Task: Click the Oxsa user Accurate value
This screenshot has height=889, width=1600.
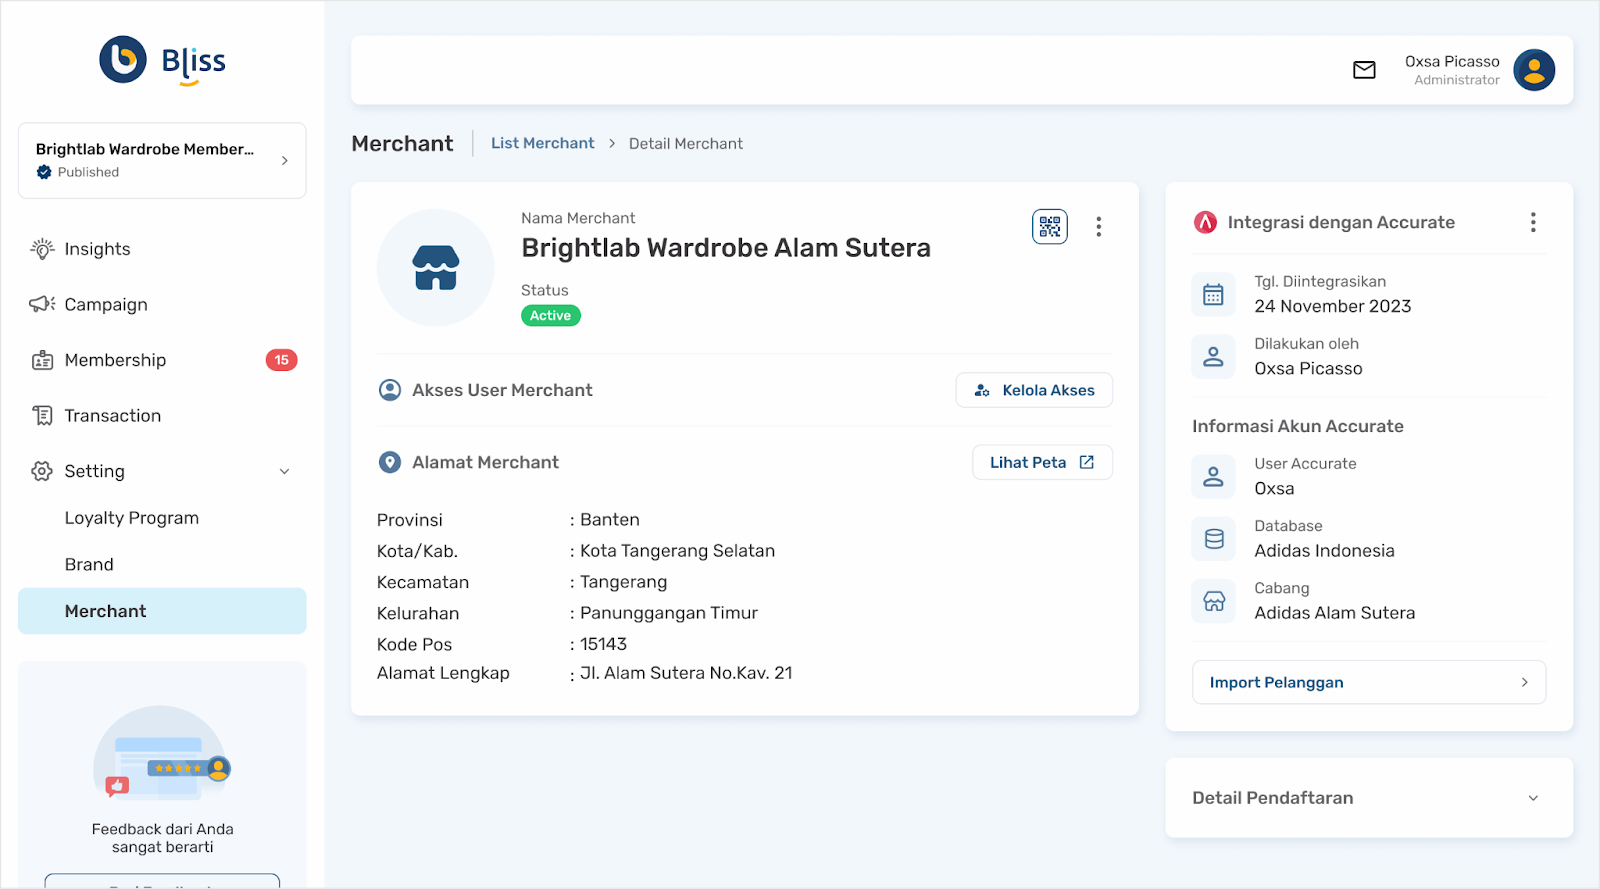Action: [x=1274, y=488]
